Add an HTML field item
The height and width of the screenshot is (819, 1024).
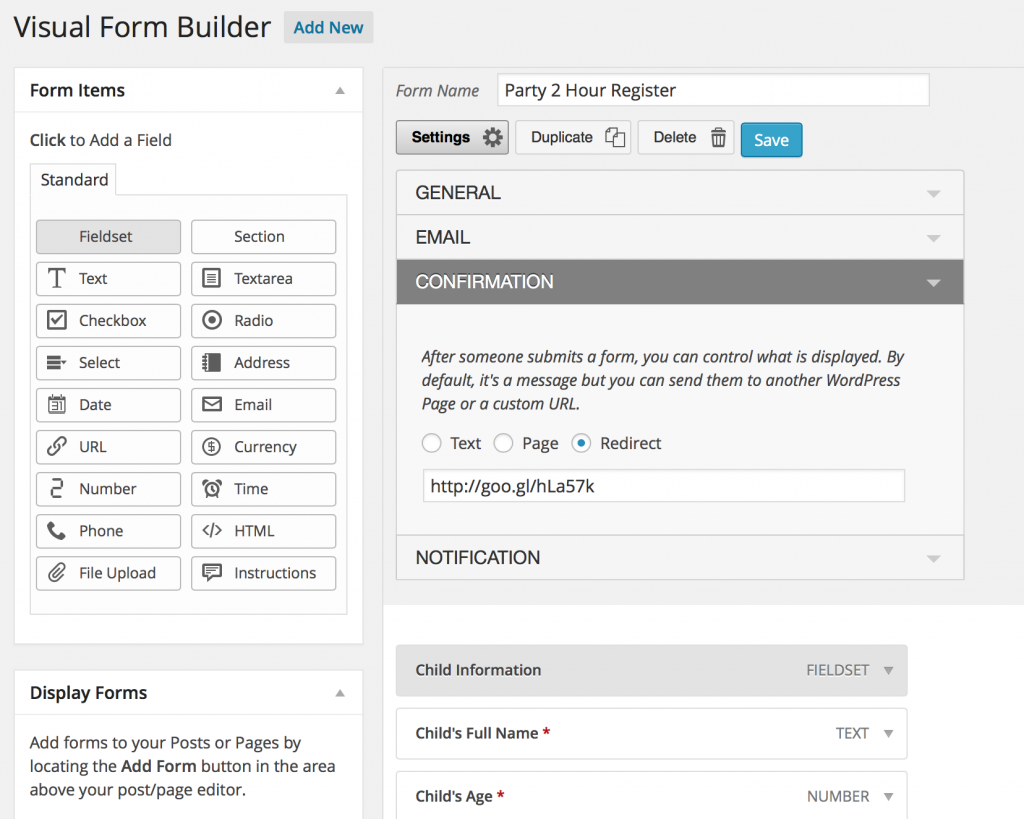coord(263,531)
